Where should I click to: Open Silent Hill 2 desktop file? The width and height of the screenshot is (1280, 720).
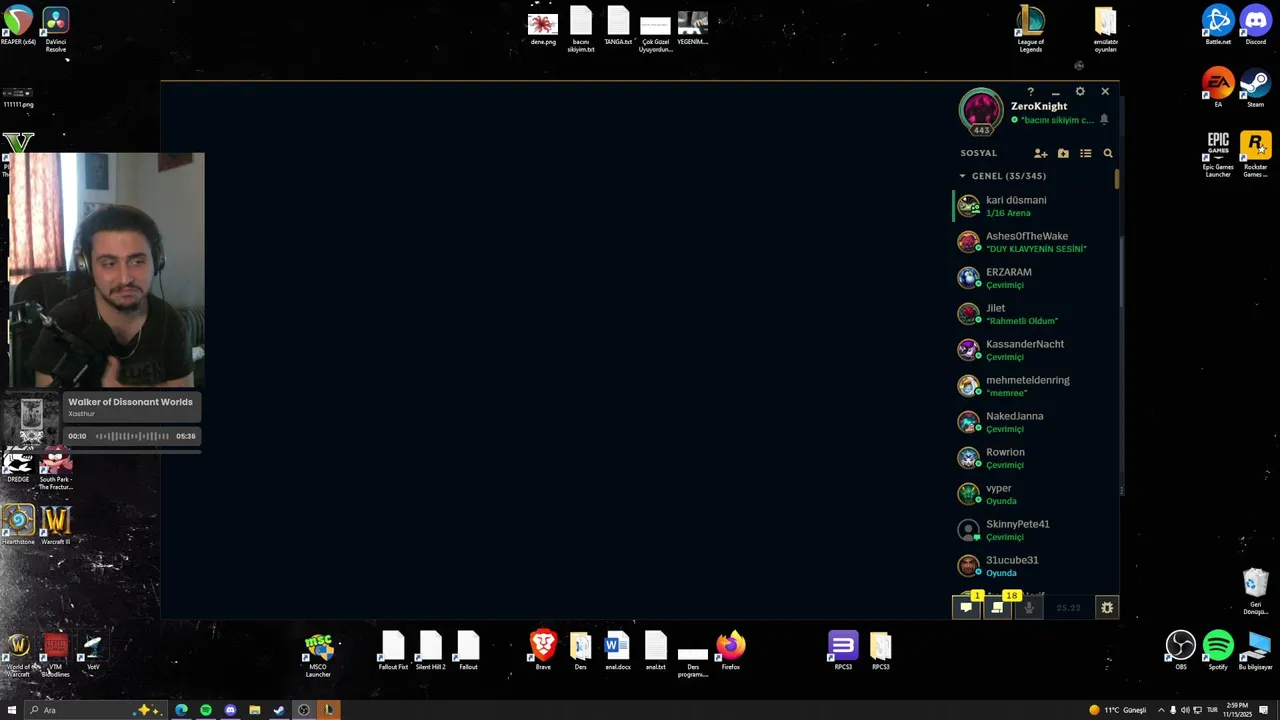point(430,650)
